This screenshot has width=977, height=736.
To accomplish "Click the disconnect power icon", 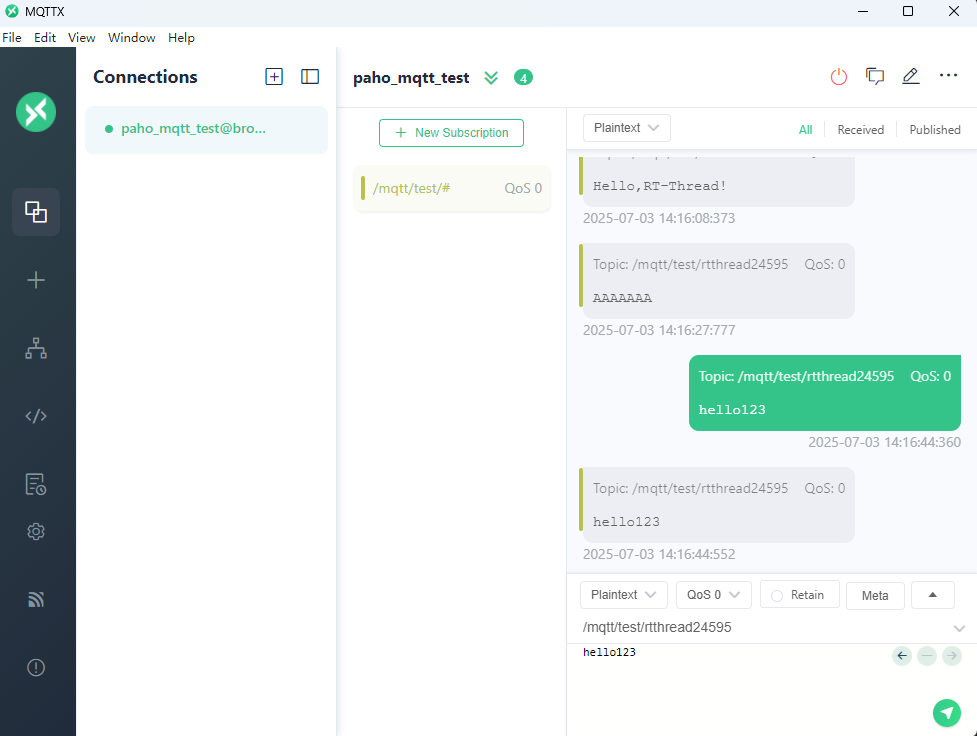I will click(x=838, y=77).
